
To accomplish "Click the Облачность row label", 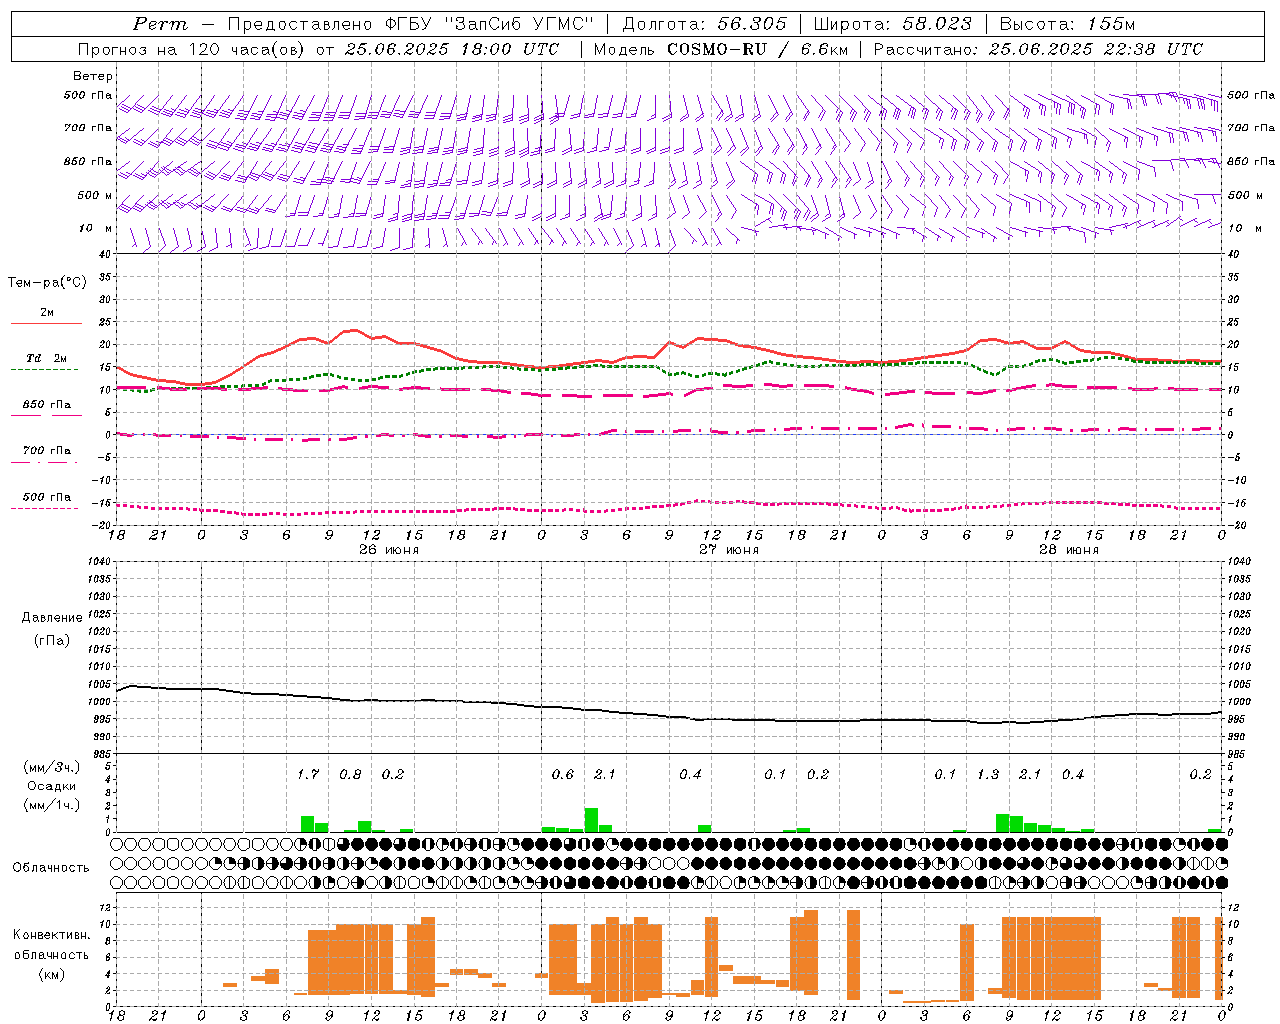I will coord(51,868).
